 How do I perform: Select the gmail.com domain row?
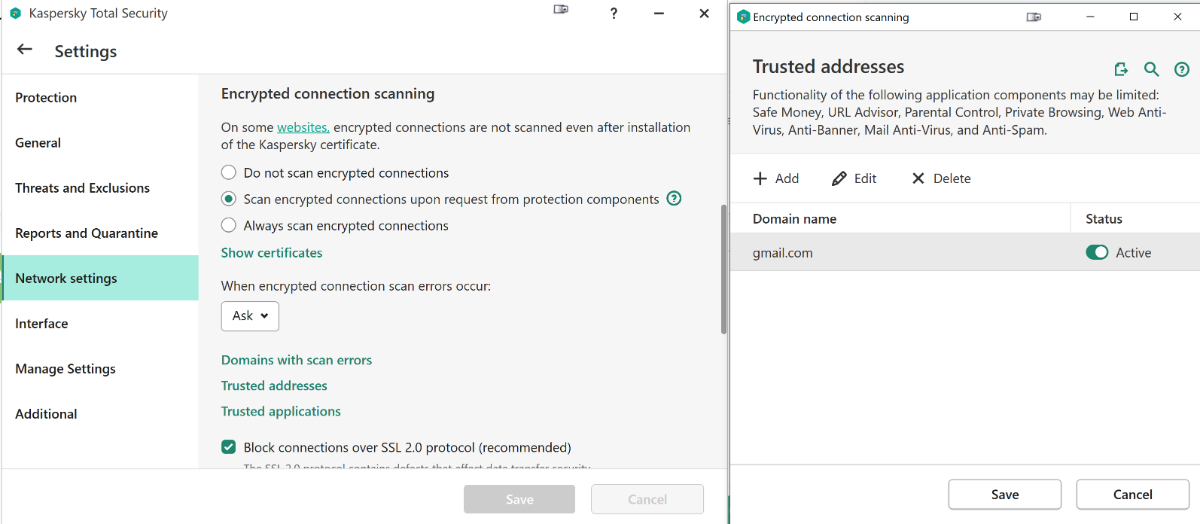point(900,253)
